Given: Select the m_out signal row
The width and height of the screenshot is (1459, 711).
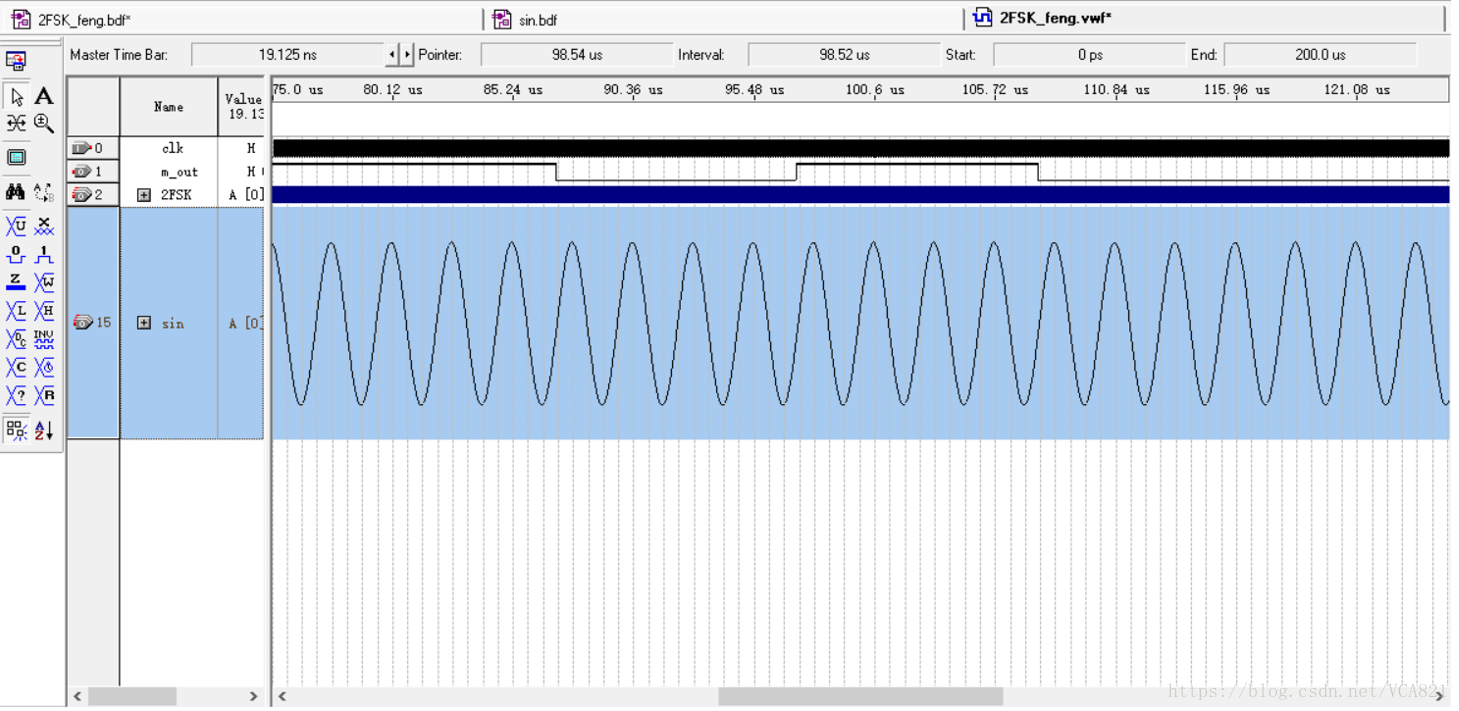Looking at the screenshot, I should tap(166, 171).
